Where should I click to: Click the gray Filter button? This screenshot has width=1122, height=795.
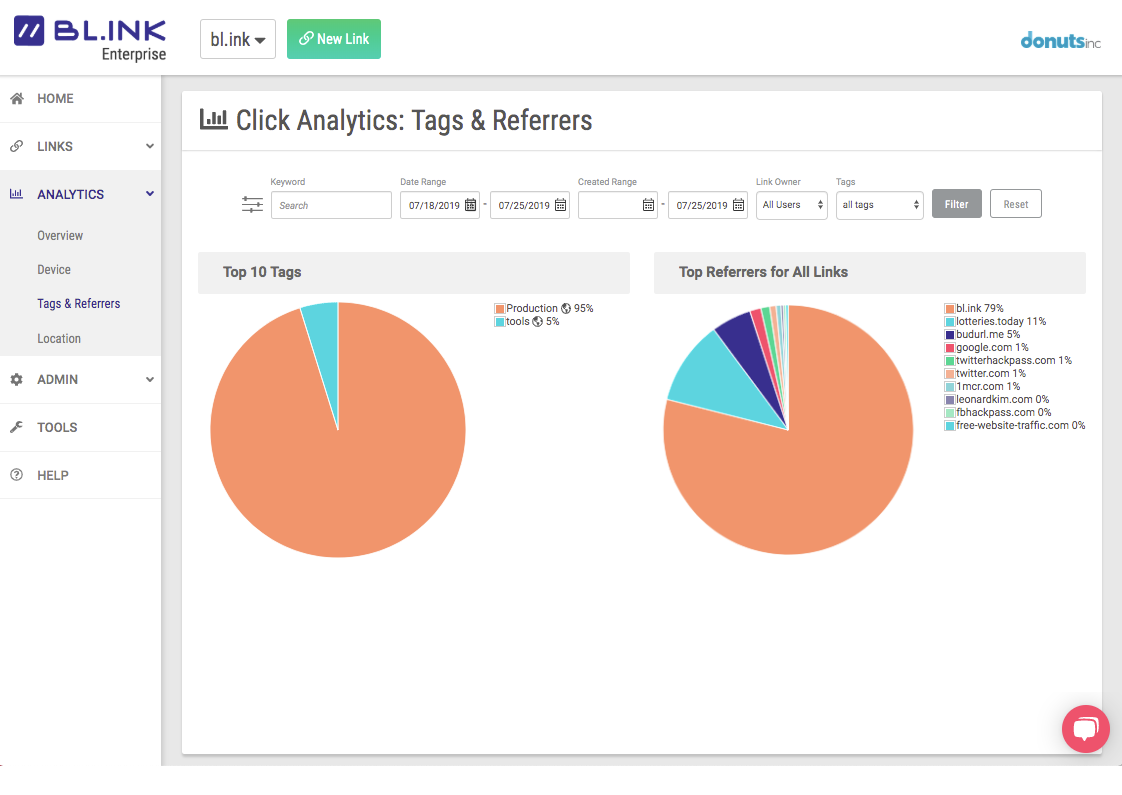tap(956, 204)
